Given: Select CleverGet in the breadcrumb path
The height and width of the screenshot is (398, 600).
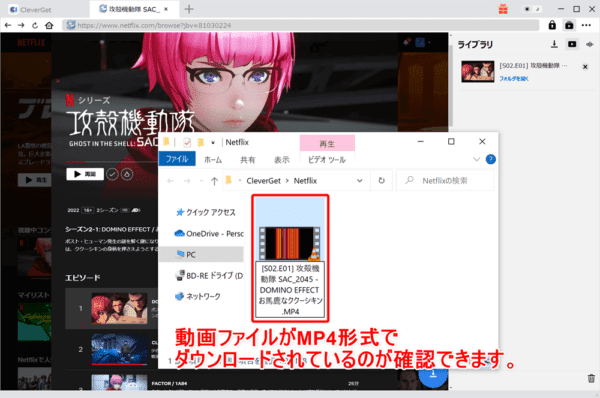Looking at the screenshot, I should point(264,181).
